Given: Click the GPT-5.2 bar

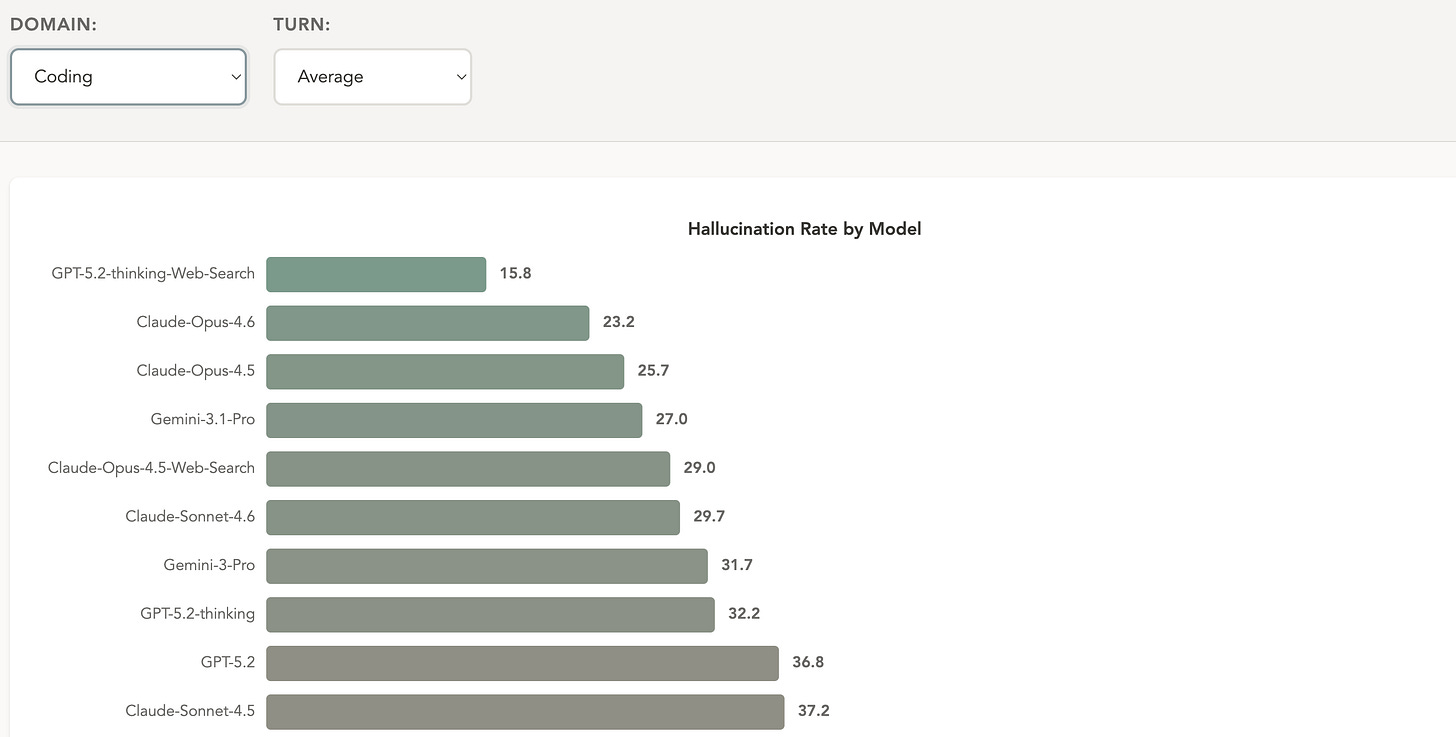Looking at the screenshot, I should [522, 663].
